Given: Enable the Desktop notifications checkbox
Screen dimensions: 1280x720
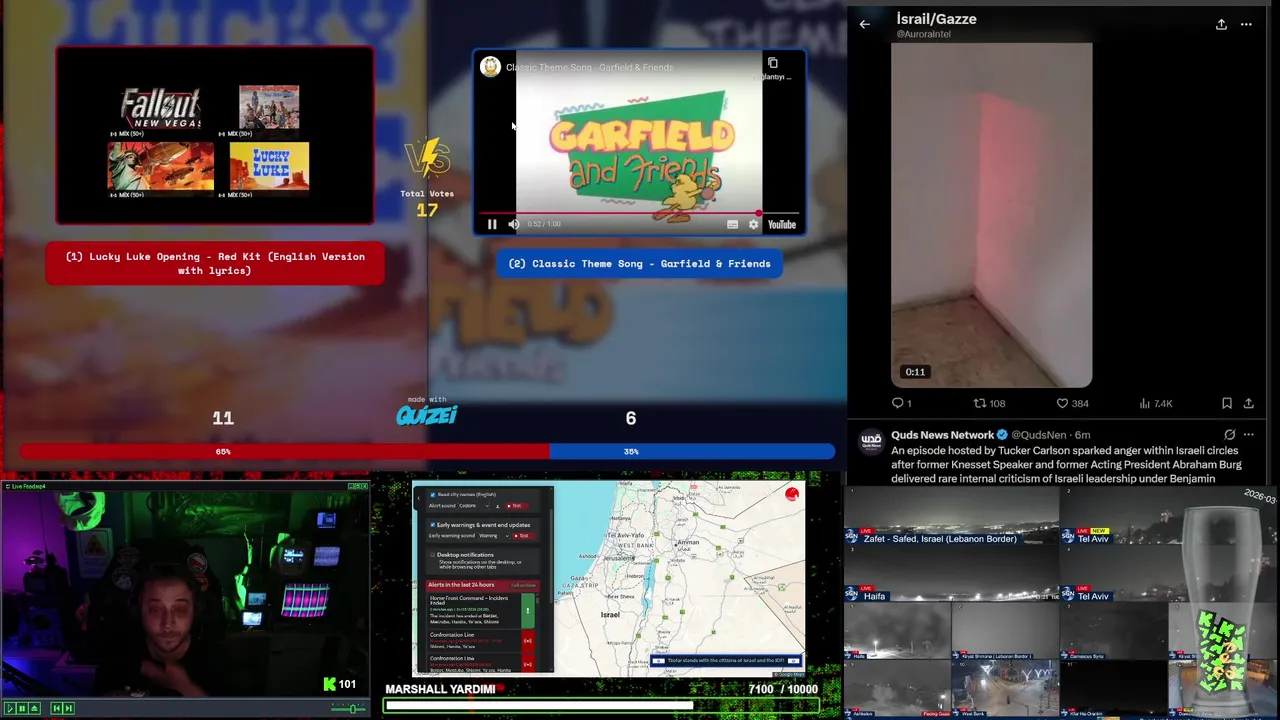Looking at the screenshot, I should [433, 555].
